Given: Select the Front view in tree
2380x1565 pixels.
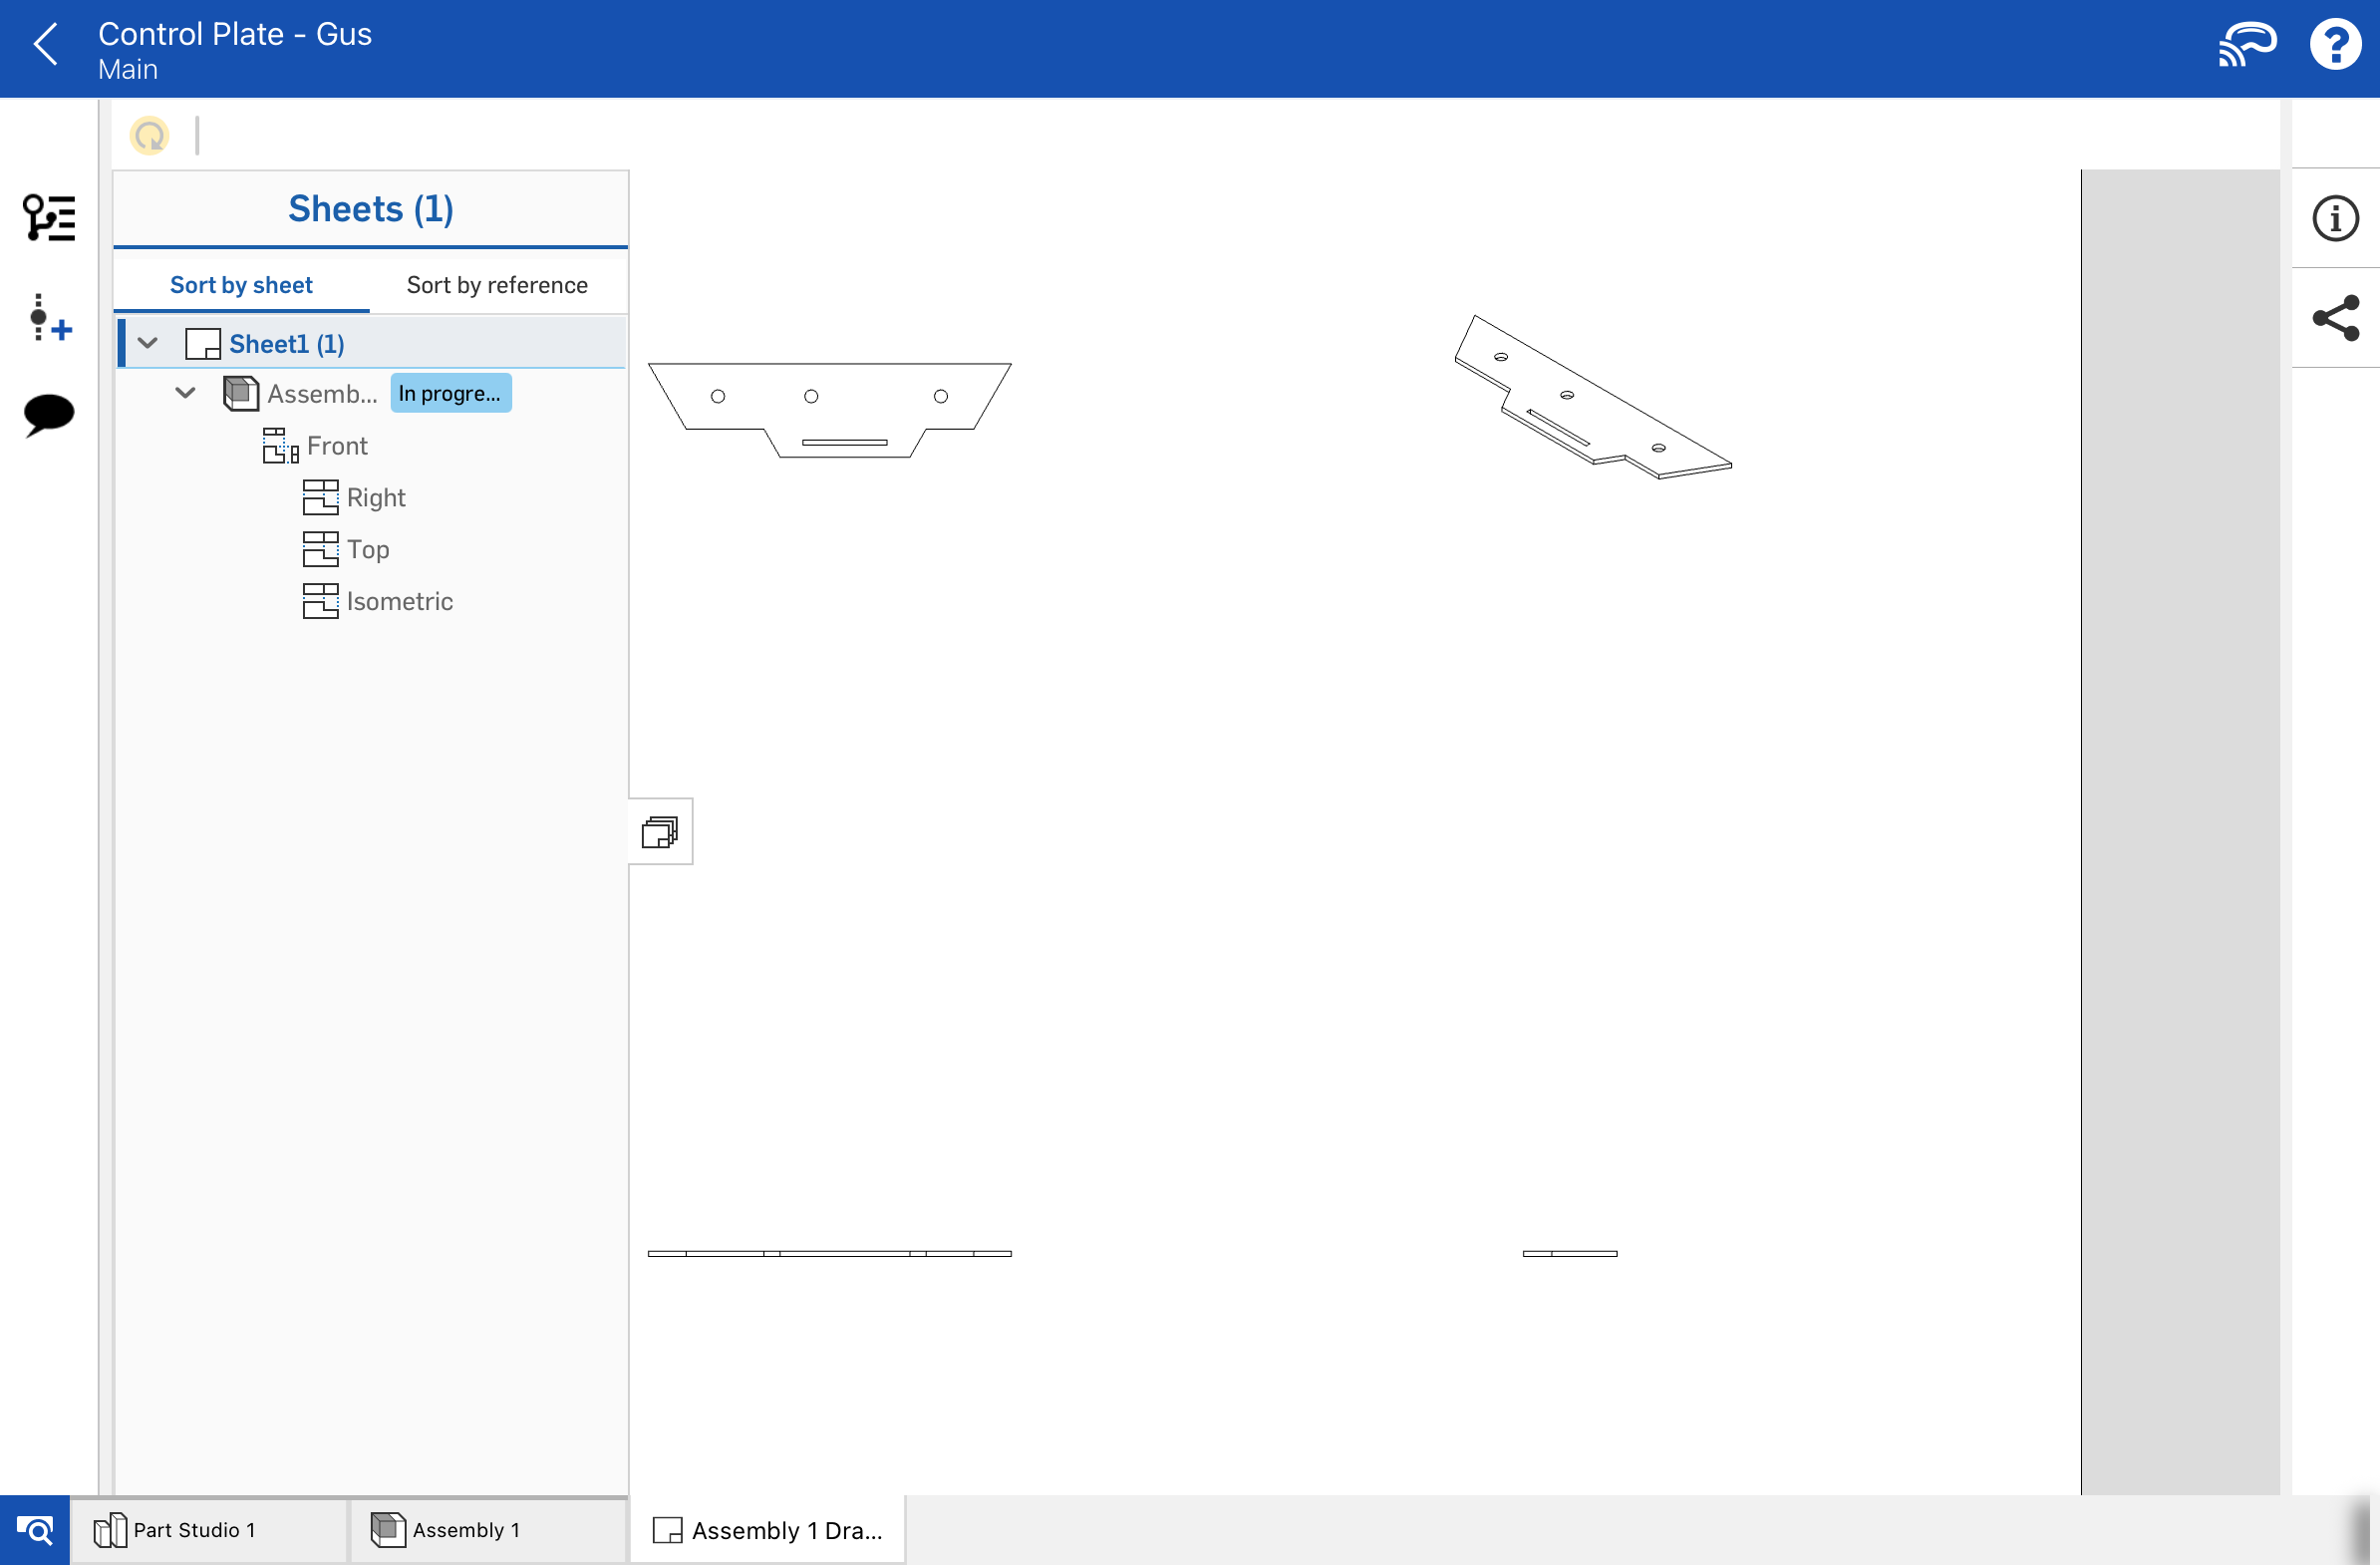Looking at the screenshot, I should [x=337, y=446].
